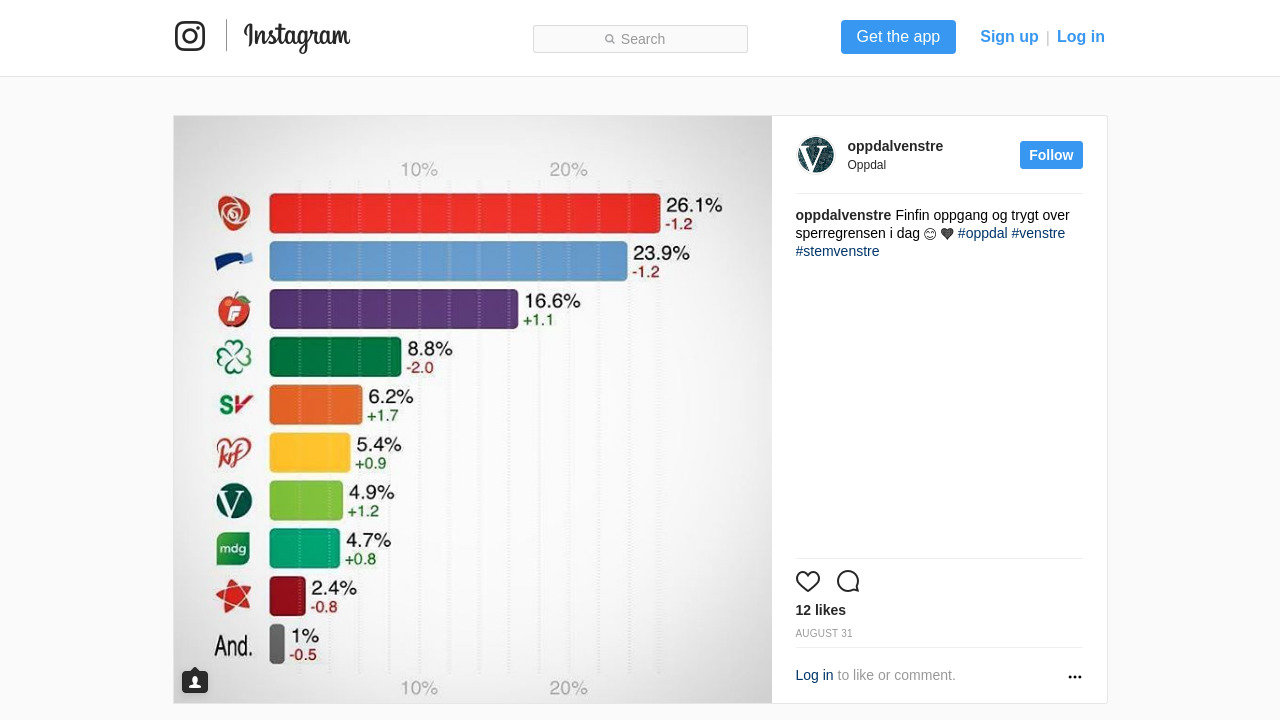
Task: Click the Get the app button
Action: [x=898, y=37]
